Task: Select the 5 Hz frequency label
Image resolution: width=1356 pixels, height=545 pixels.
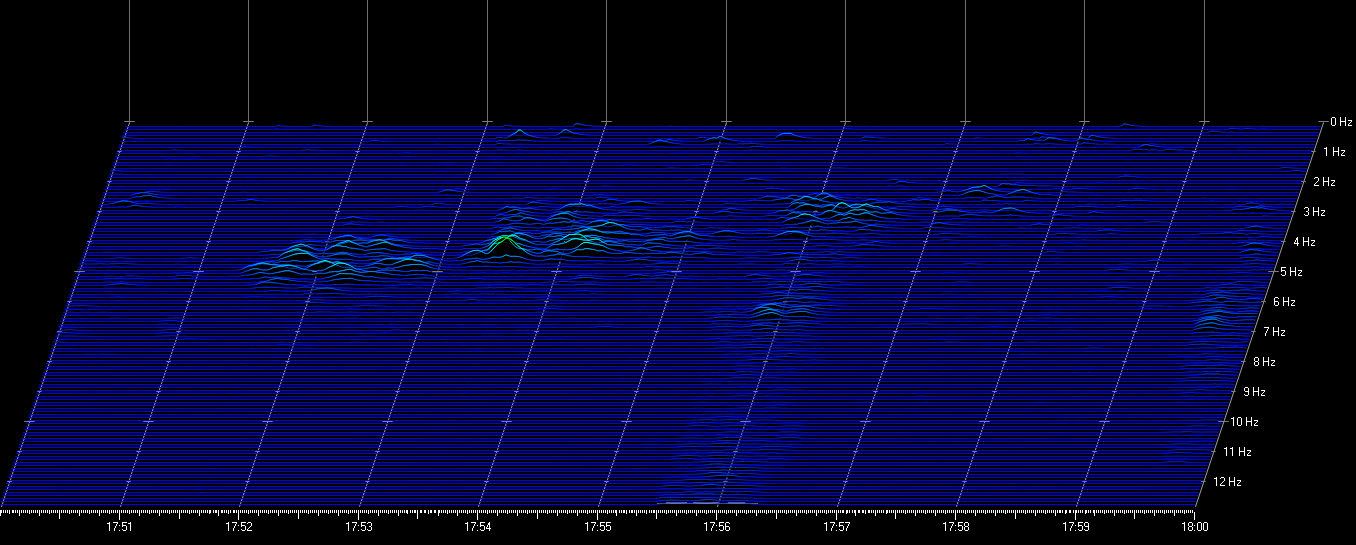Action: 1292,271
